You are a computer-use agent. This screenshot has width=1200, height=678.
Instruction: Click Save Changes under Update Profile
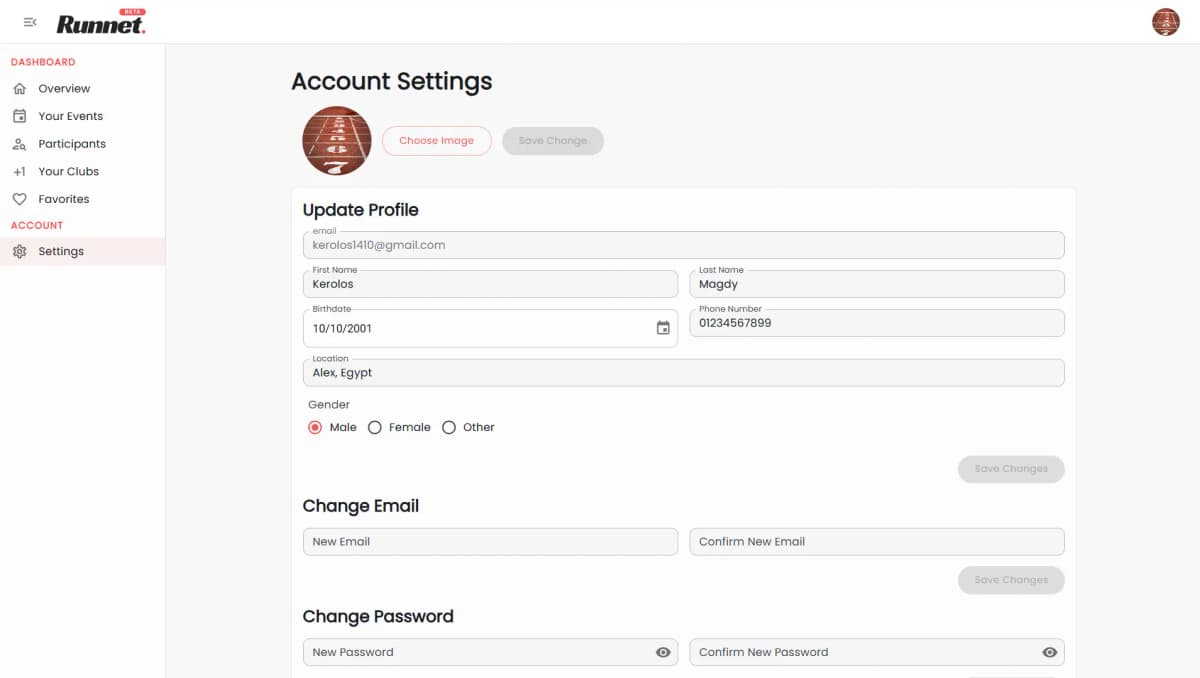(x=1010, y=469)
